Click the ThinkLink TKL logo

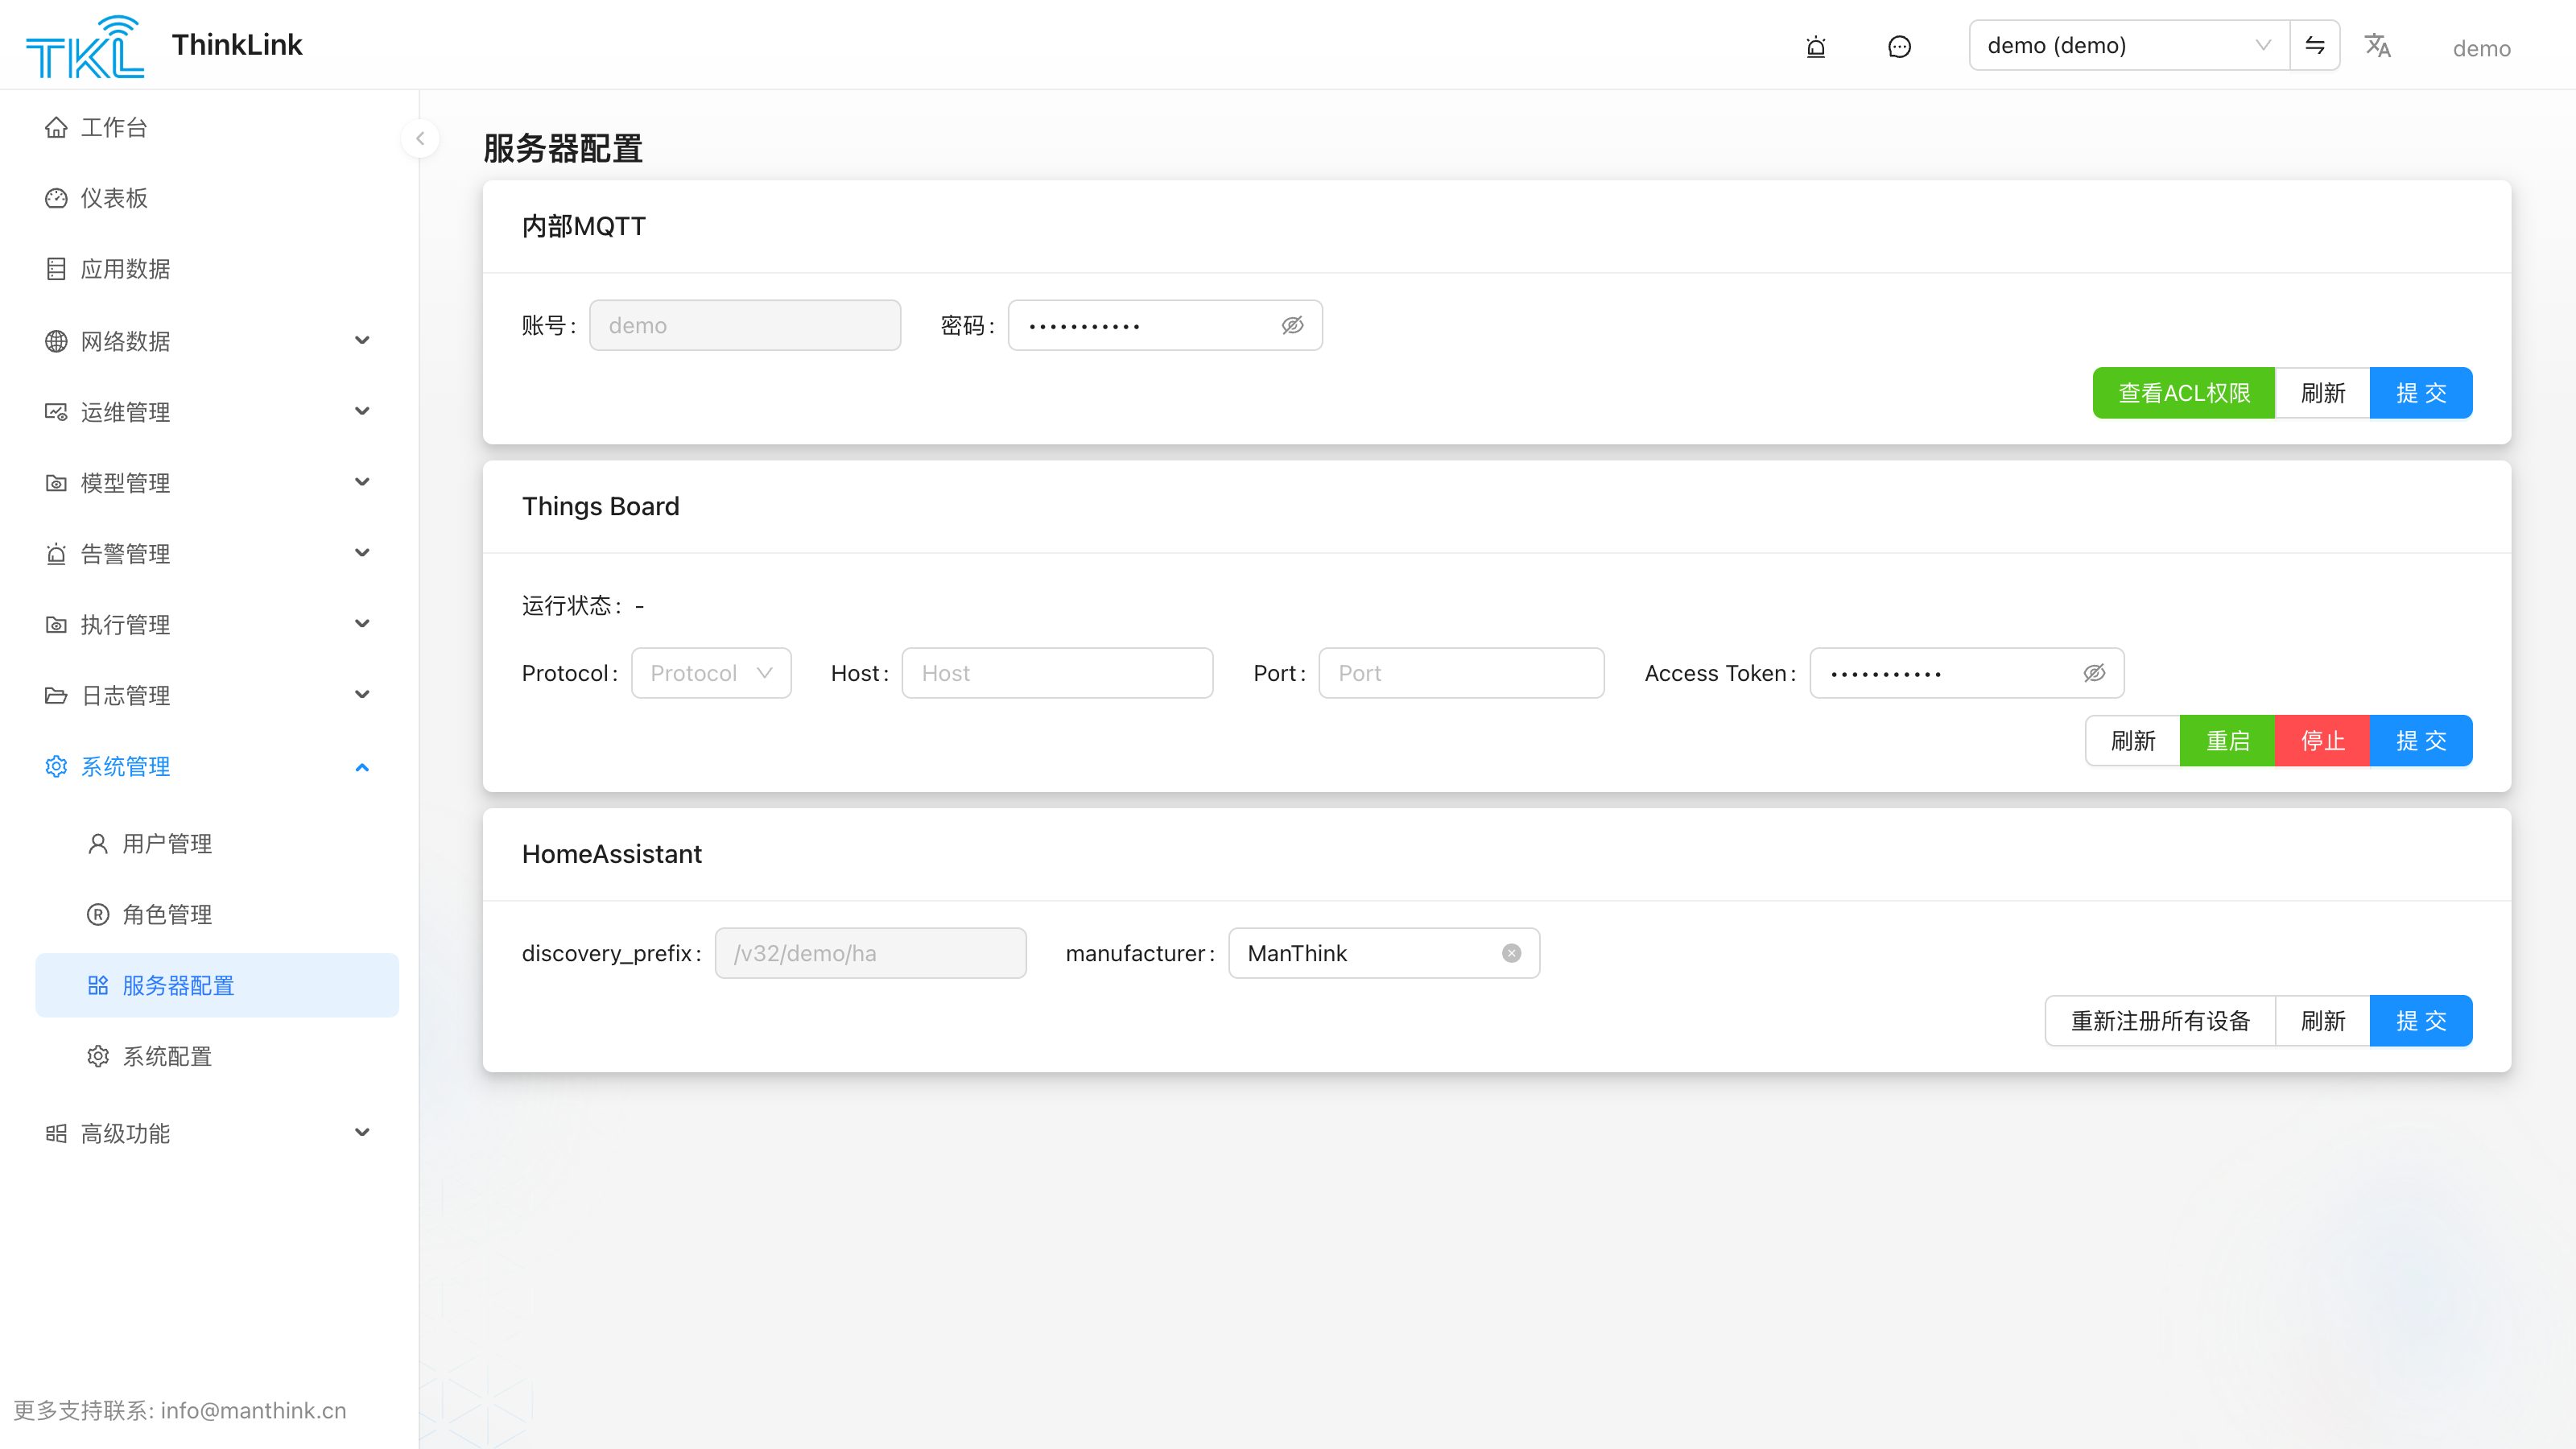coord(85,46)
